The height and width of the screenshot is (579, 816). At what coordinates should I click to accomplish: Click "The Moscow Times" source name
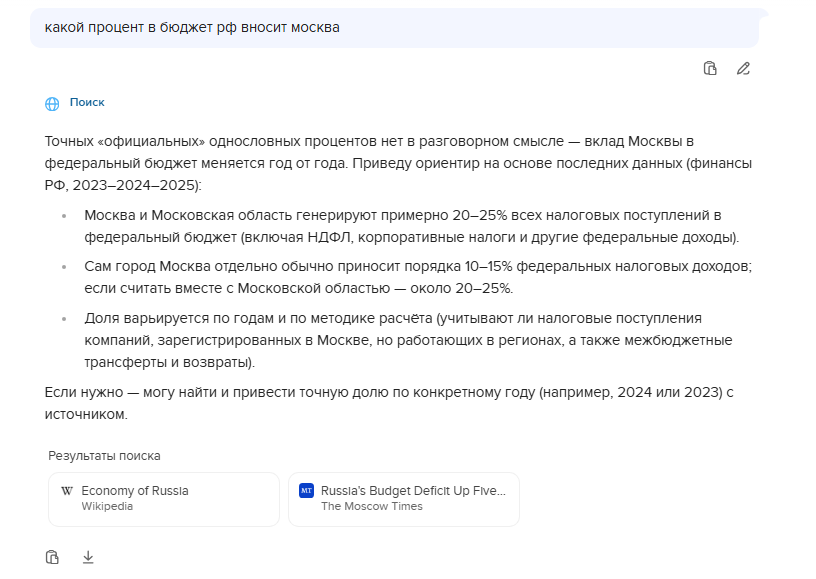coord(371,507)
